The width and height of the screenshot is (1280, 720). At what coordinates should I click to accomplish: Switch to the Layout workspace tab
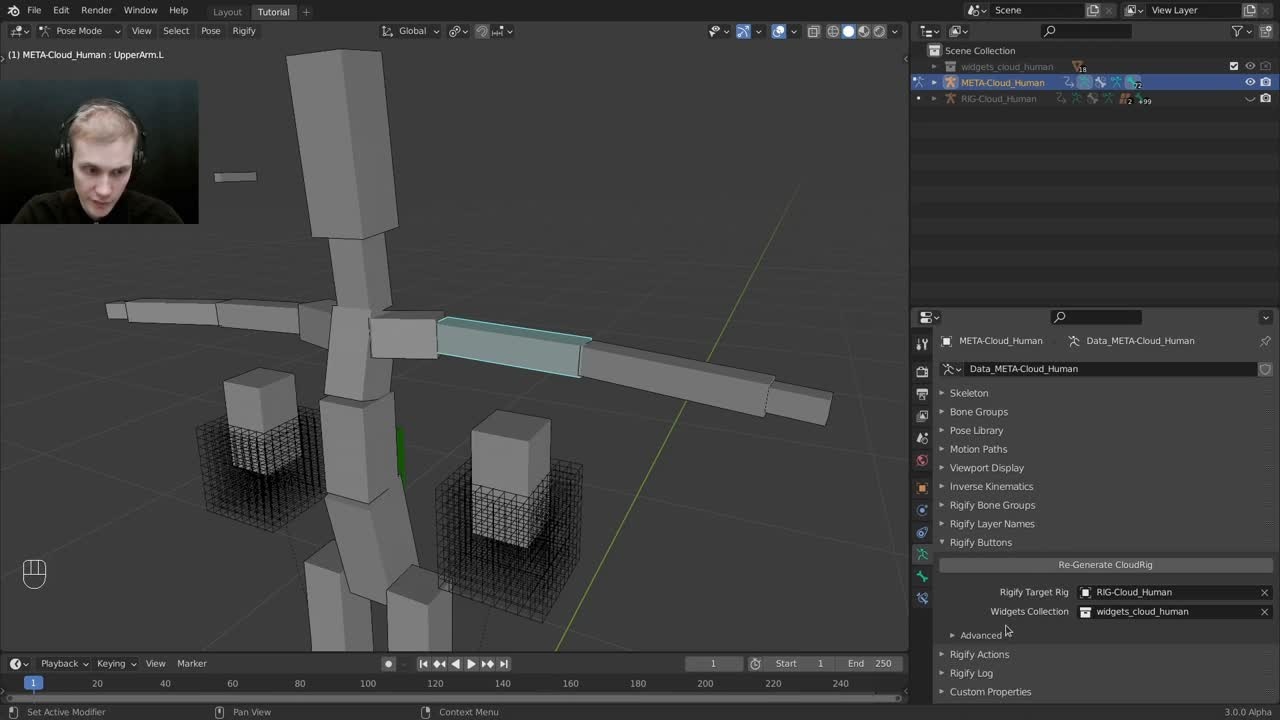pyautogui.click(x=227, y=12)
